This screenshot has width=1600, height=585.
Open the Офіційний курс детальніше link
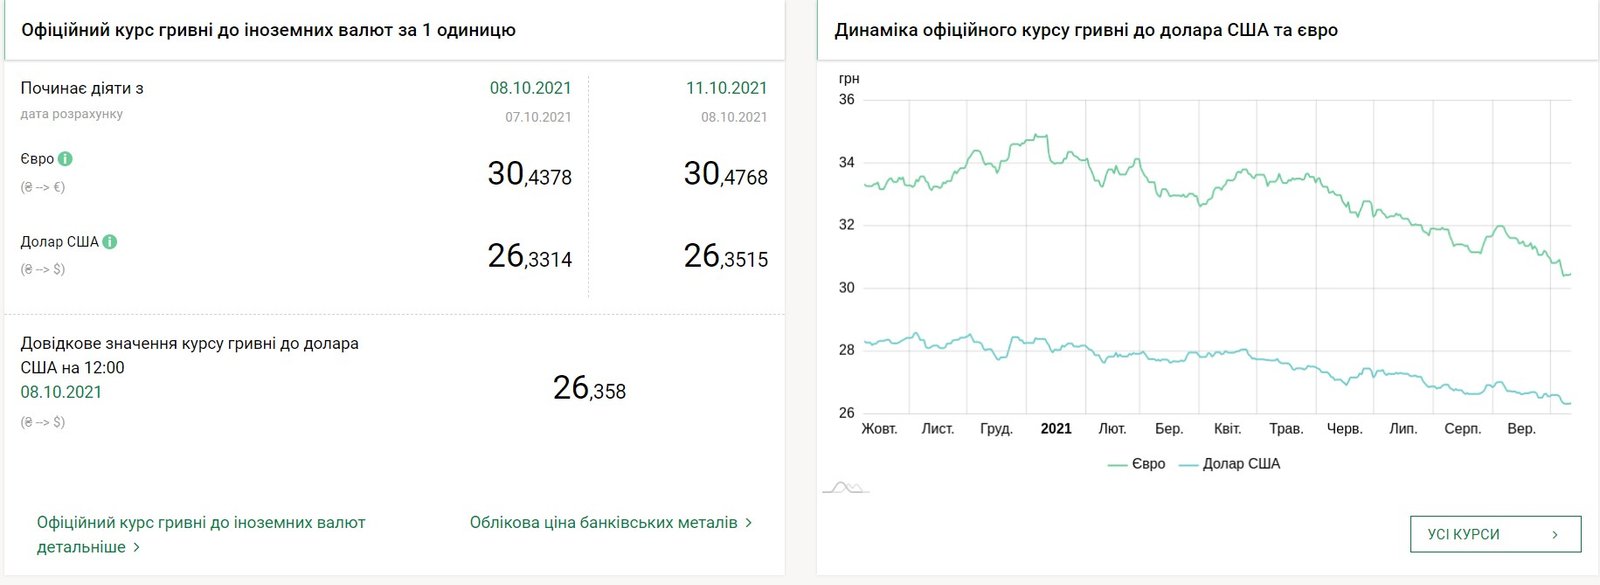(x=195, y=521)
